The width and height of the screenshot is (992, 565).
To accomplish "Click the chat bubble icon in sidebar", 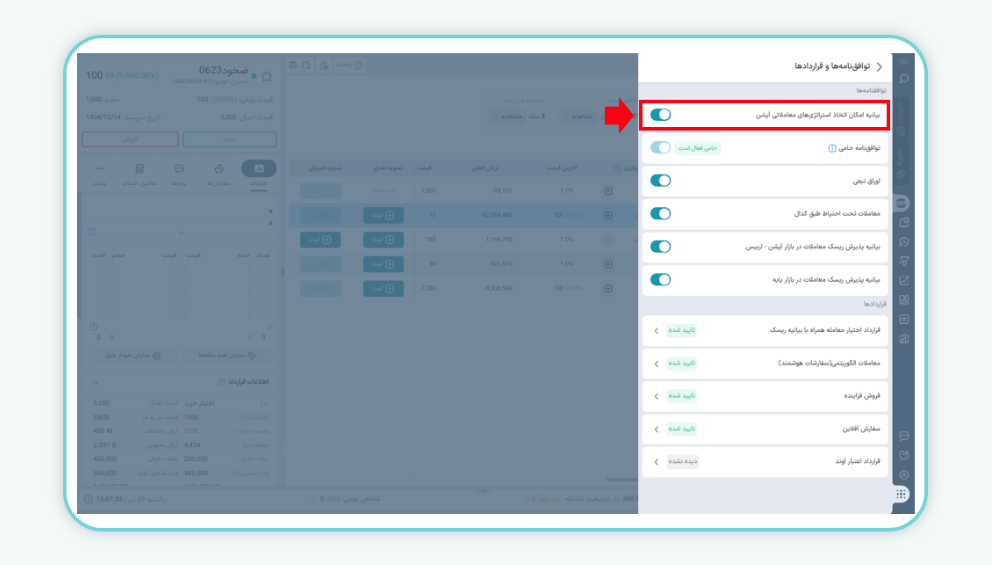I will click(x=904, y=436).
